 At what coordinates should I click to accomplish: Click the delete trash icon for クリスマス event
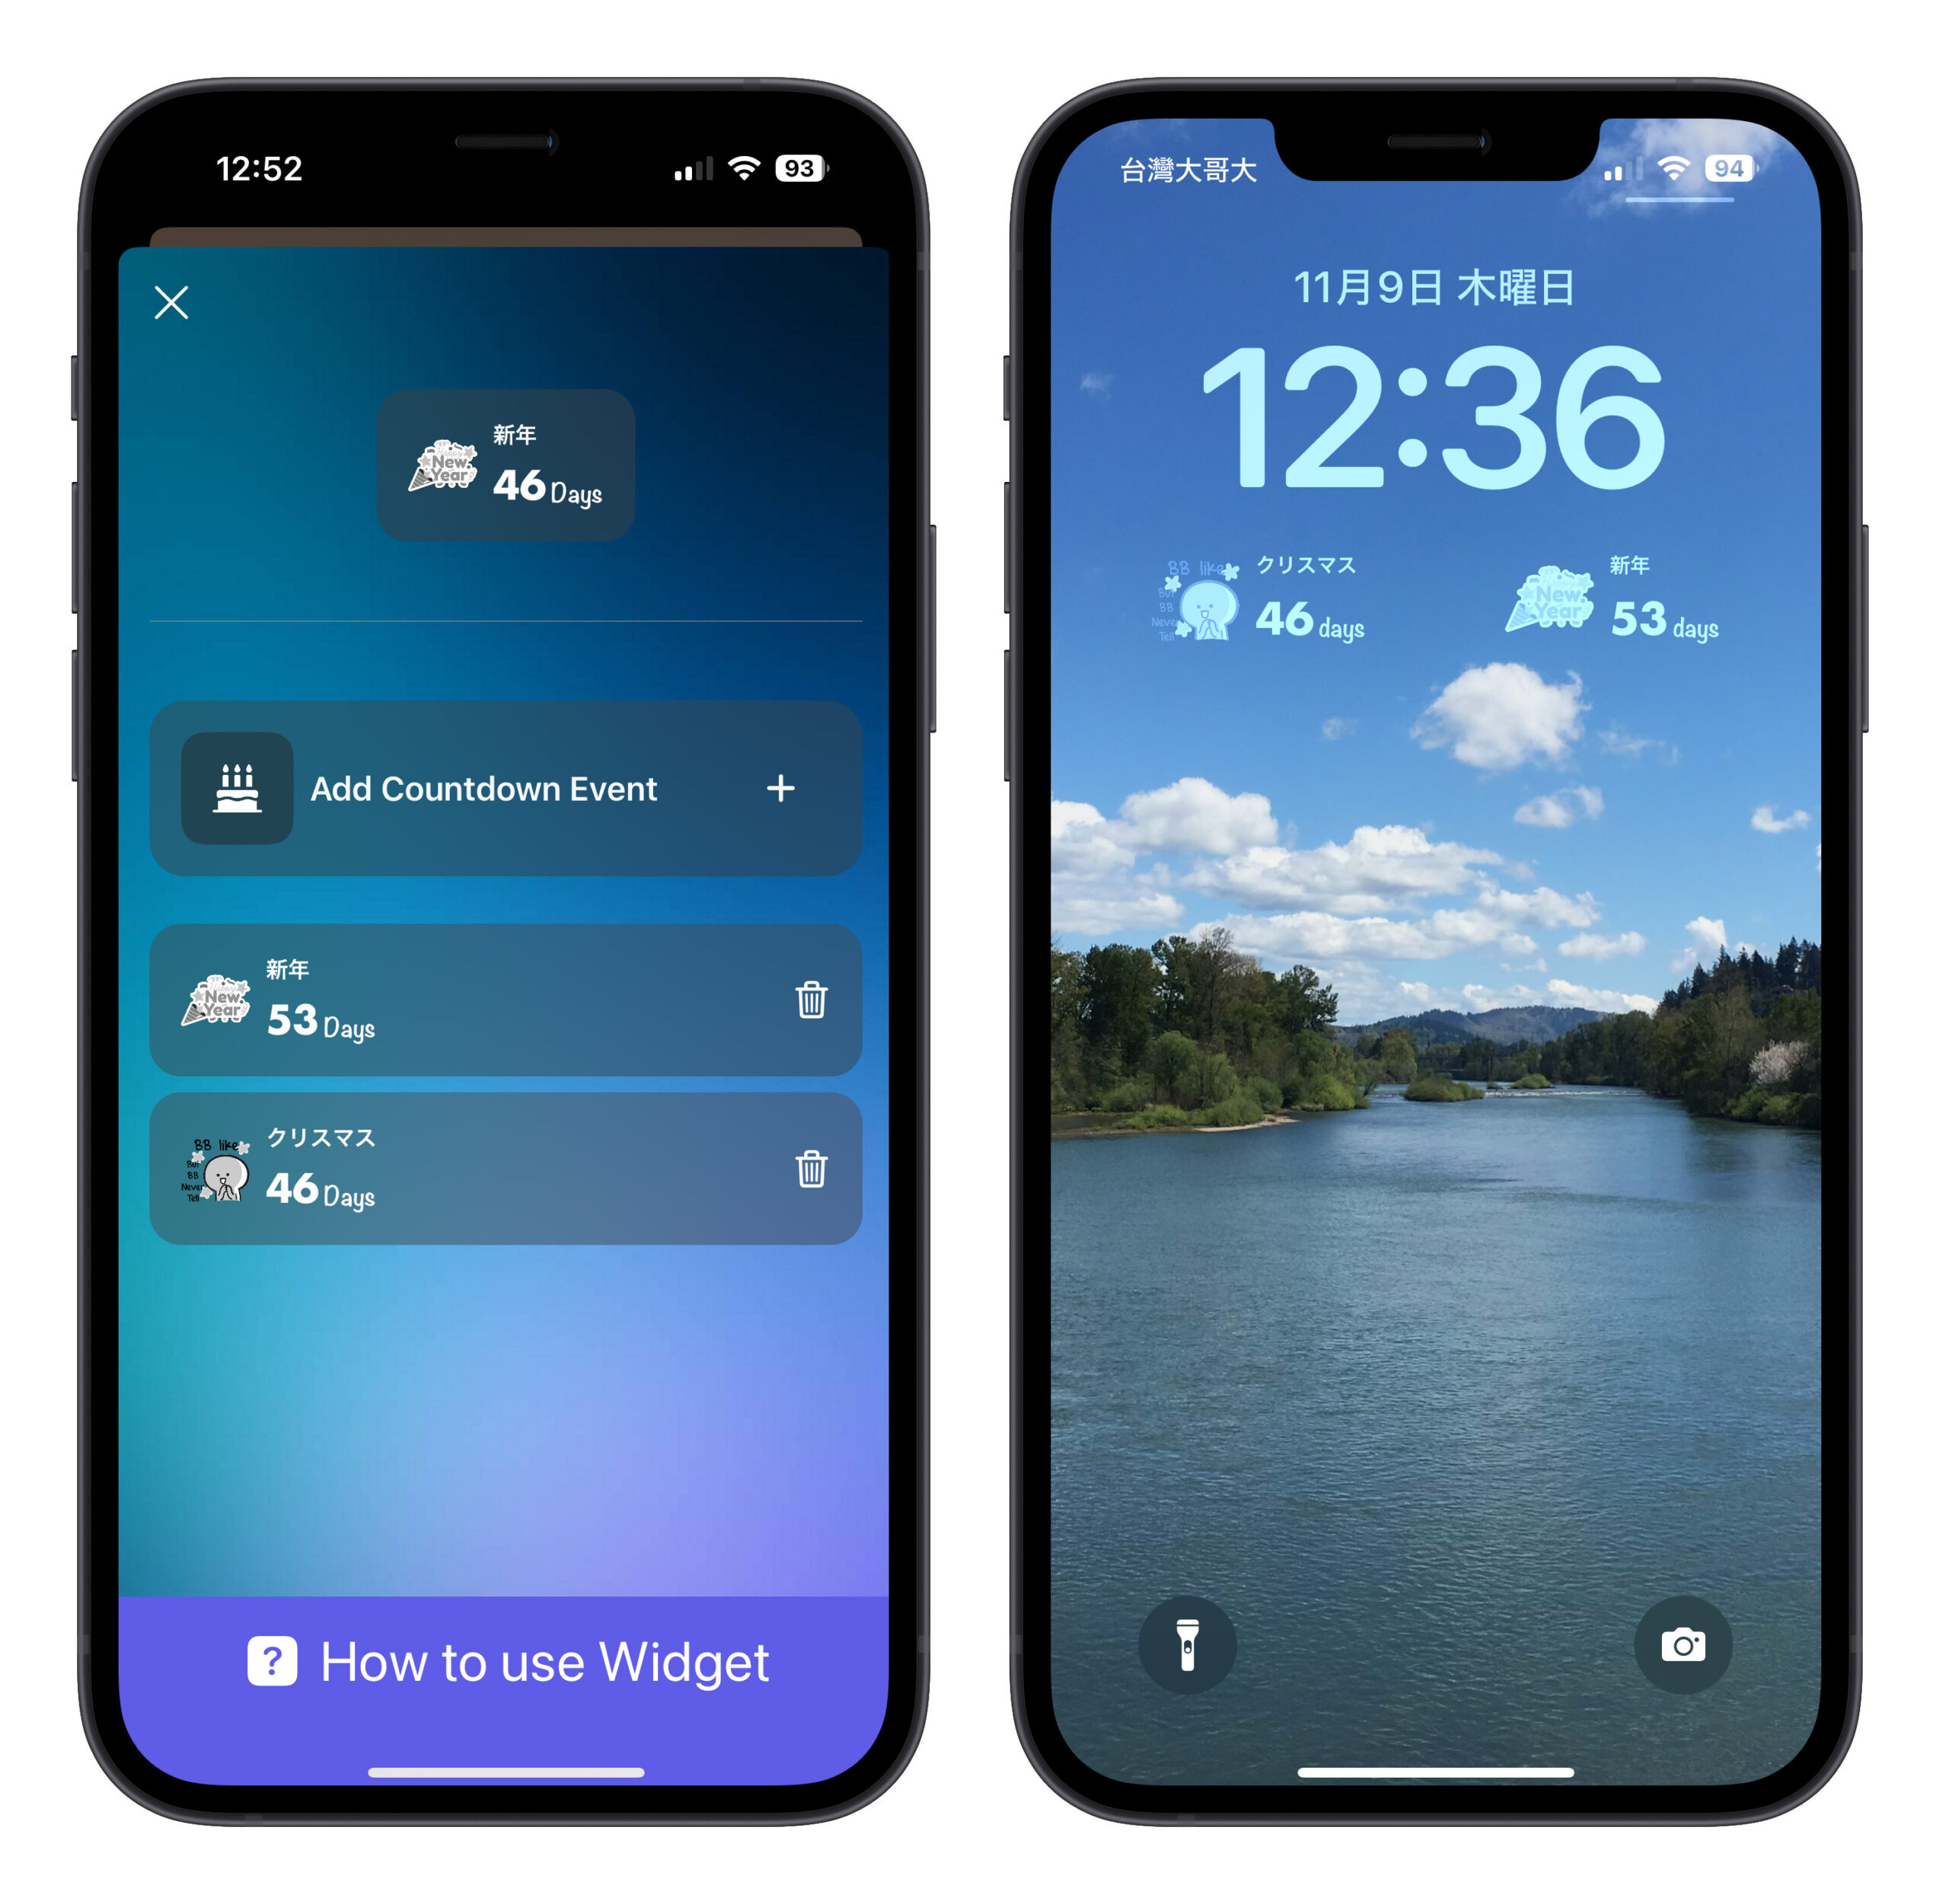pos(811,1163)
